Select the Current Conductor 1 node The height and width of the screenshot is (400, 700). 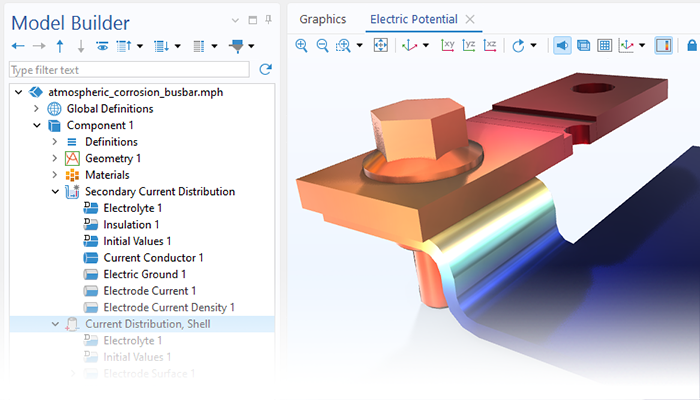click(x=153, y=258)
